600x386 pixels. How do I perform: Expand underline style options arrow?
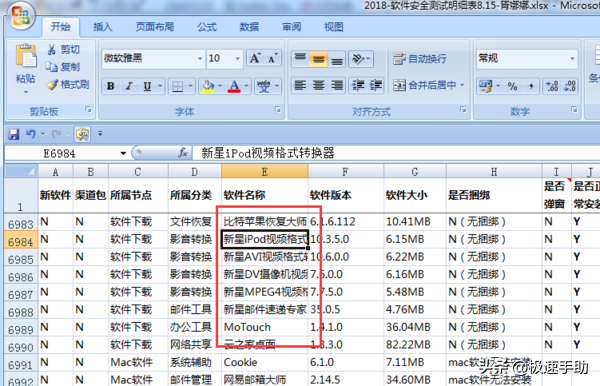pos(160,86)
